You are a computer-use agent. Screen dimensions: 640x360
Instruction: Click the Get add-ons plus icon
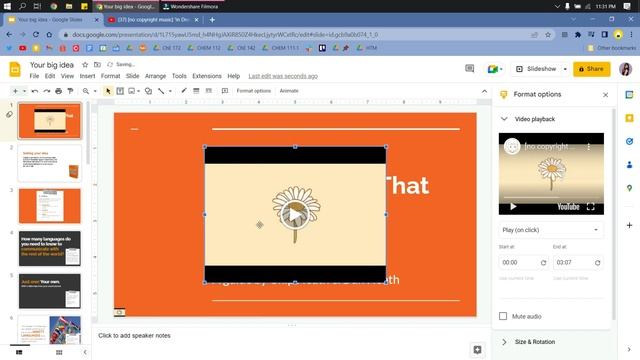click(x=629, y=225)
